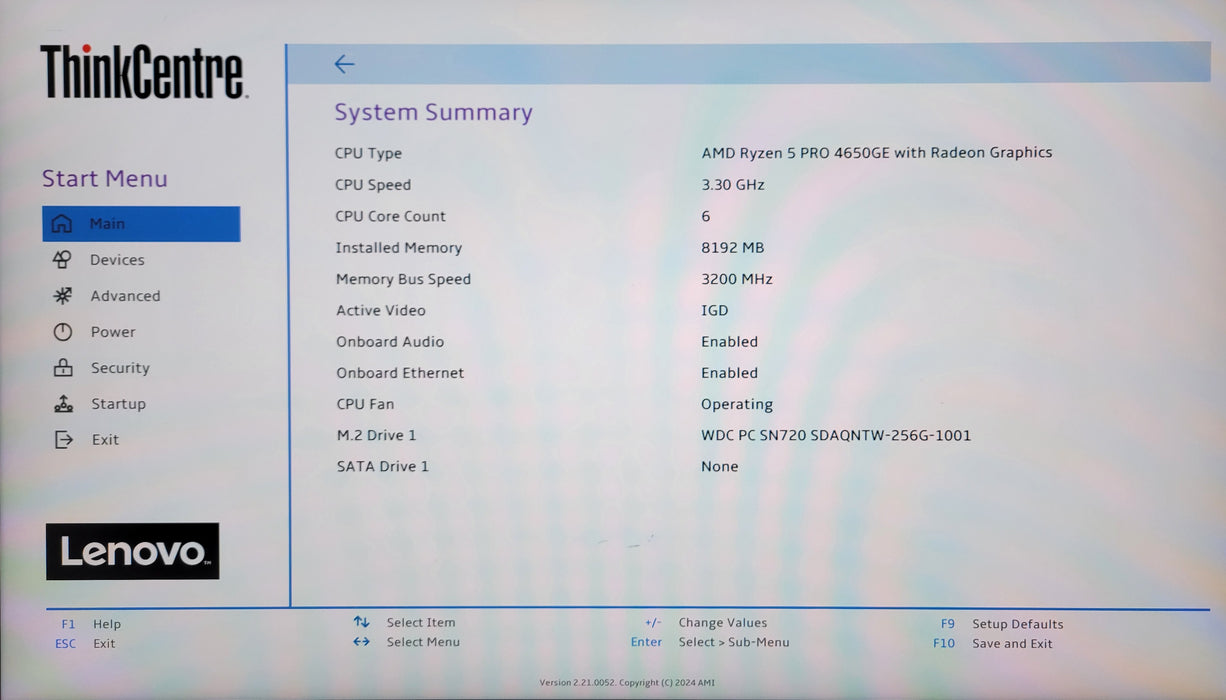Click Enter Select Sub-Menu hint

(x=710, y=642)
